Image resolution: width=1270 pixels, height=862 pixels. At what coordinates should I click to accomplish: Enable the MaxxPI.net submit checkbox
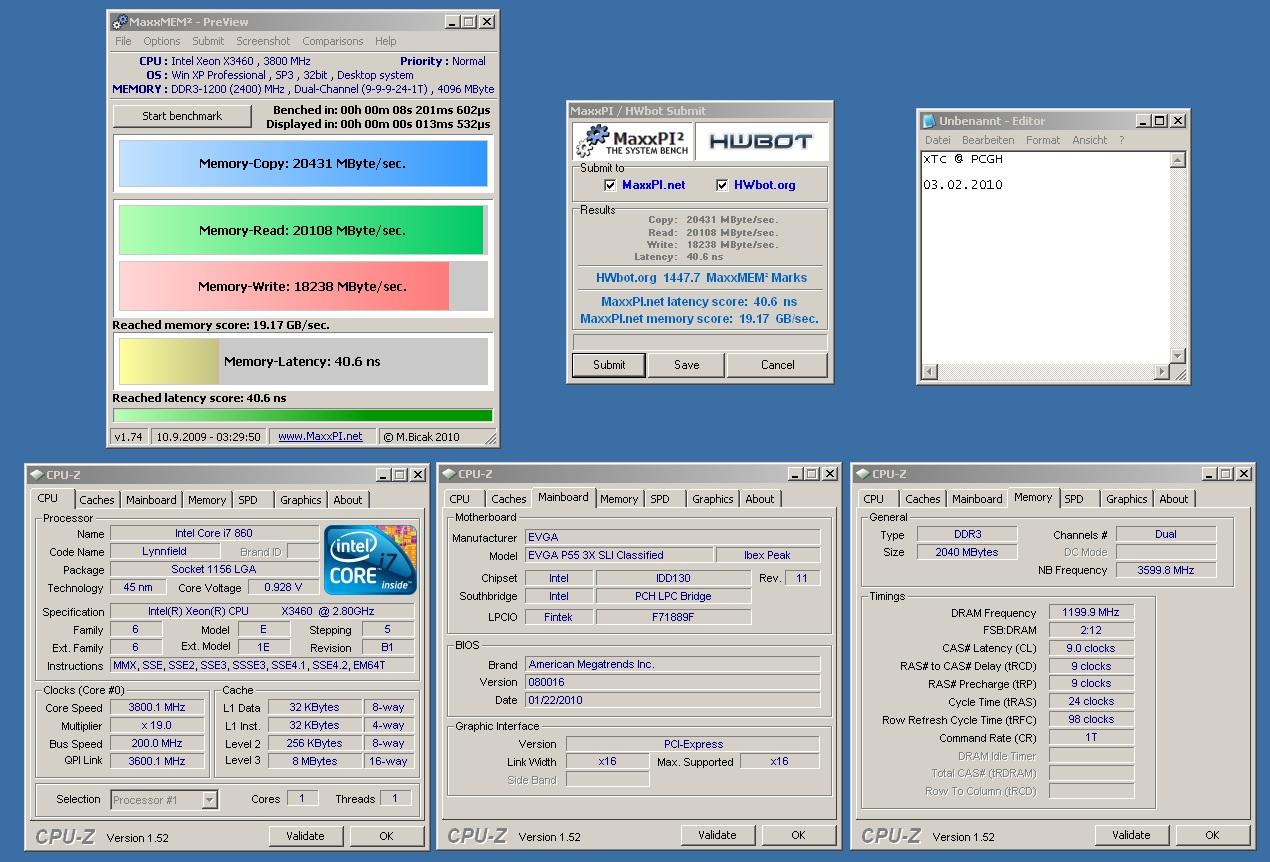610,186
